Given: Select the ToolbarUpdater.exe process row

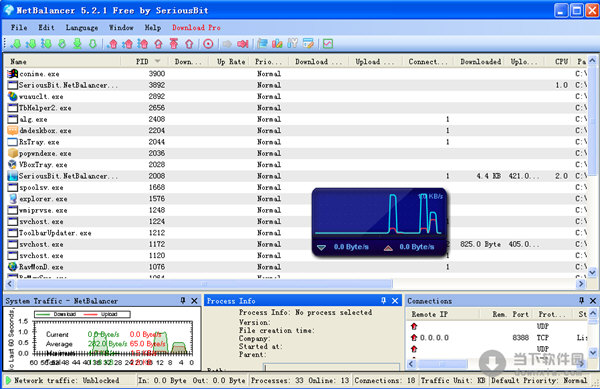Looking at the screenshot, I should [x=297, y=233].
